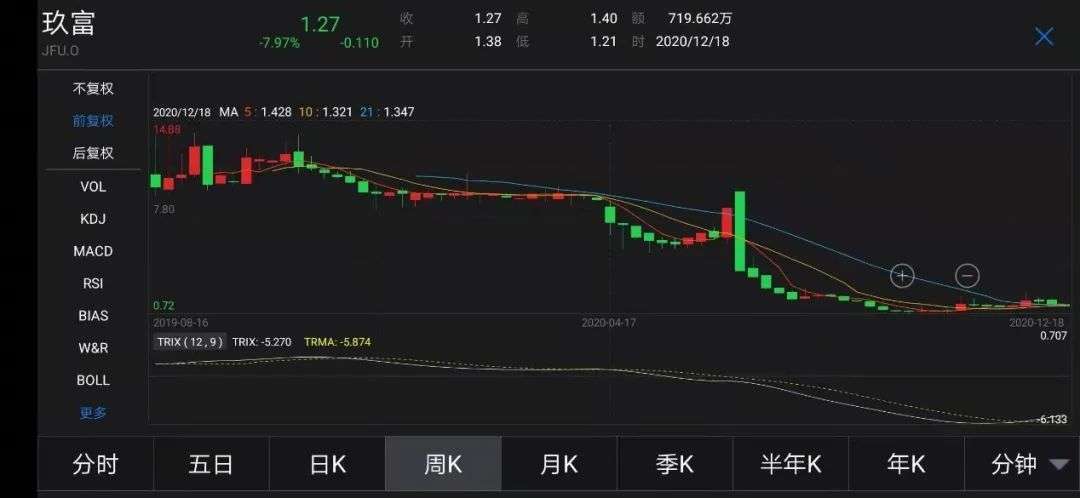The image size is (1080, 498).
Task: Zoom out chart with minus icon
Action: (967, 276)
